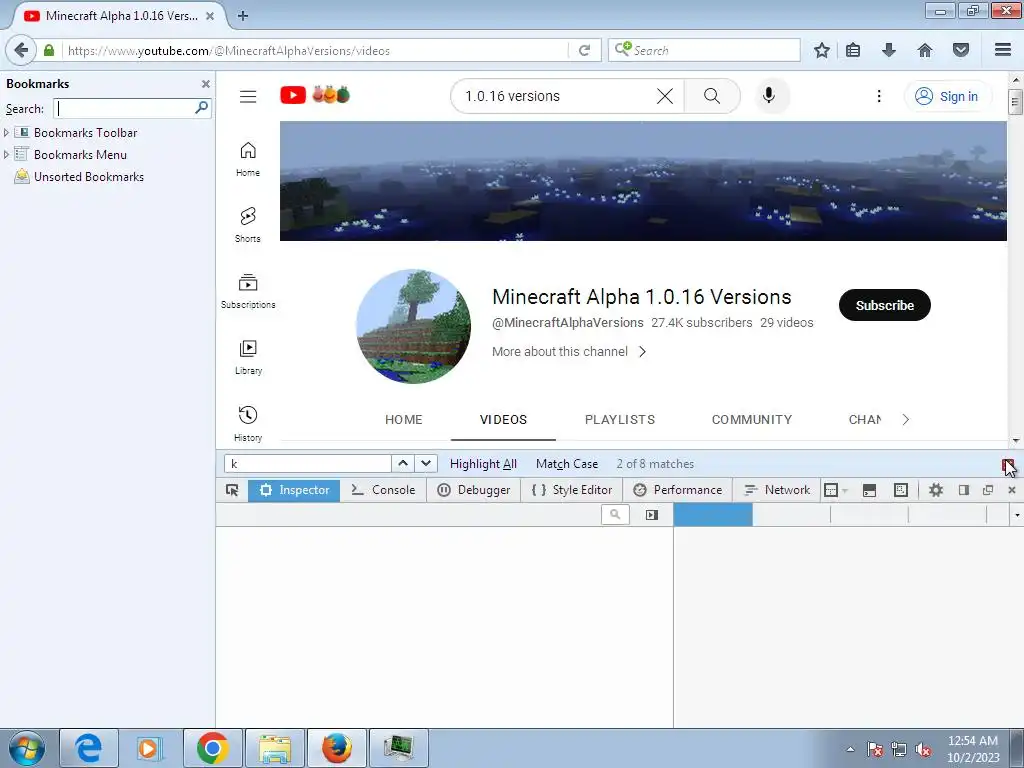Click Sign in button
Image resolution: width=1024 pixels, height=768 pixels.
(946, 97)
